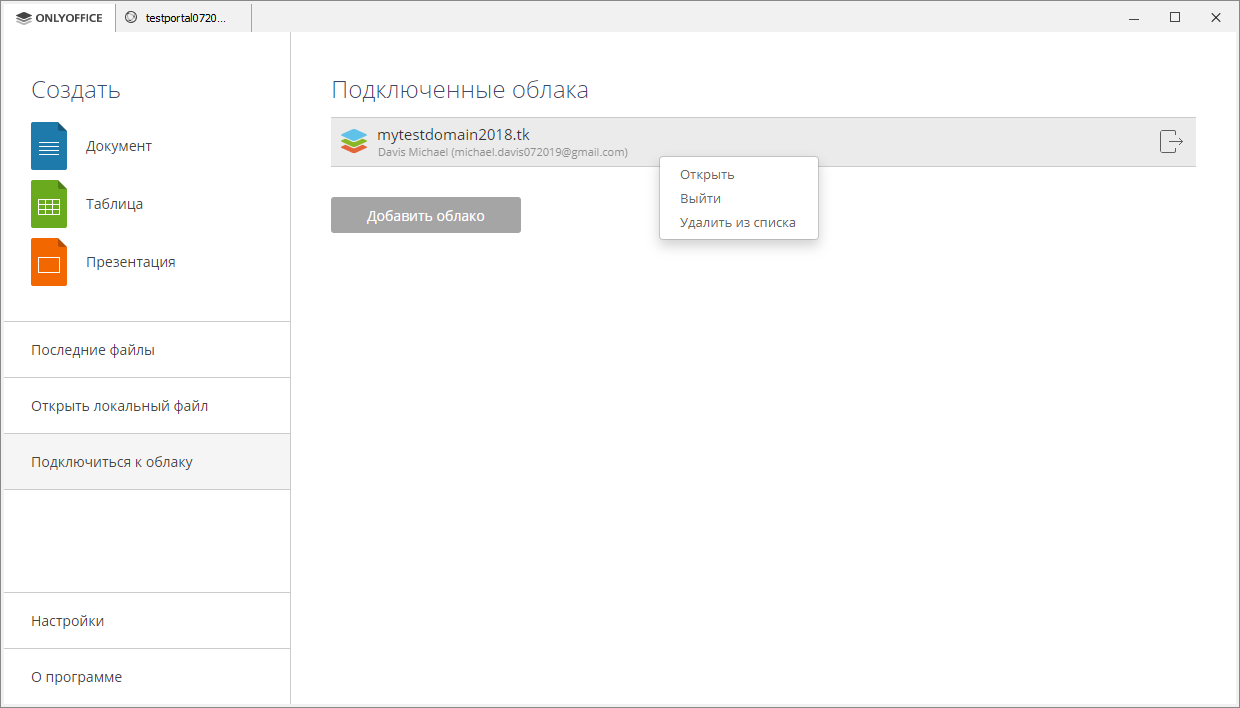The image size is (1240, 708).
Task: Click the cloud portal logo beside mytestdomain2018.tk
Action: (354, 142)
